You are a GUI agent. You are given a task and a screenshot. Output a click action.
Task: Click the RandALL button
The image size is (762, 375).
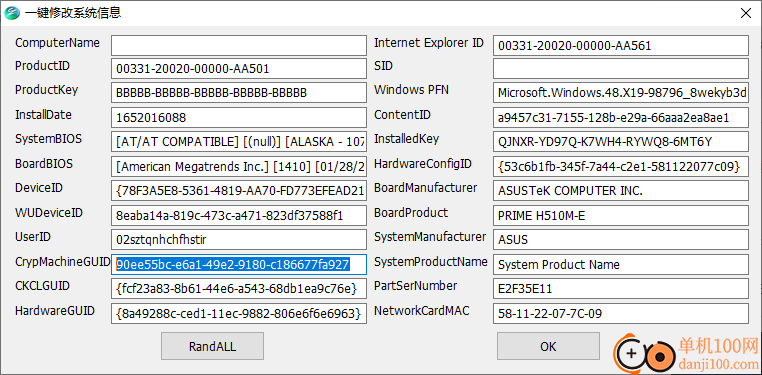tap(212, 346)
